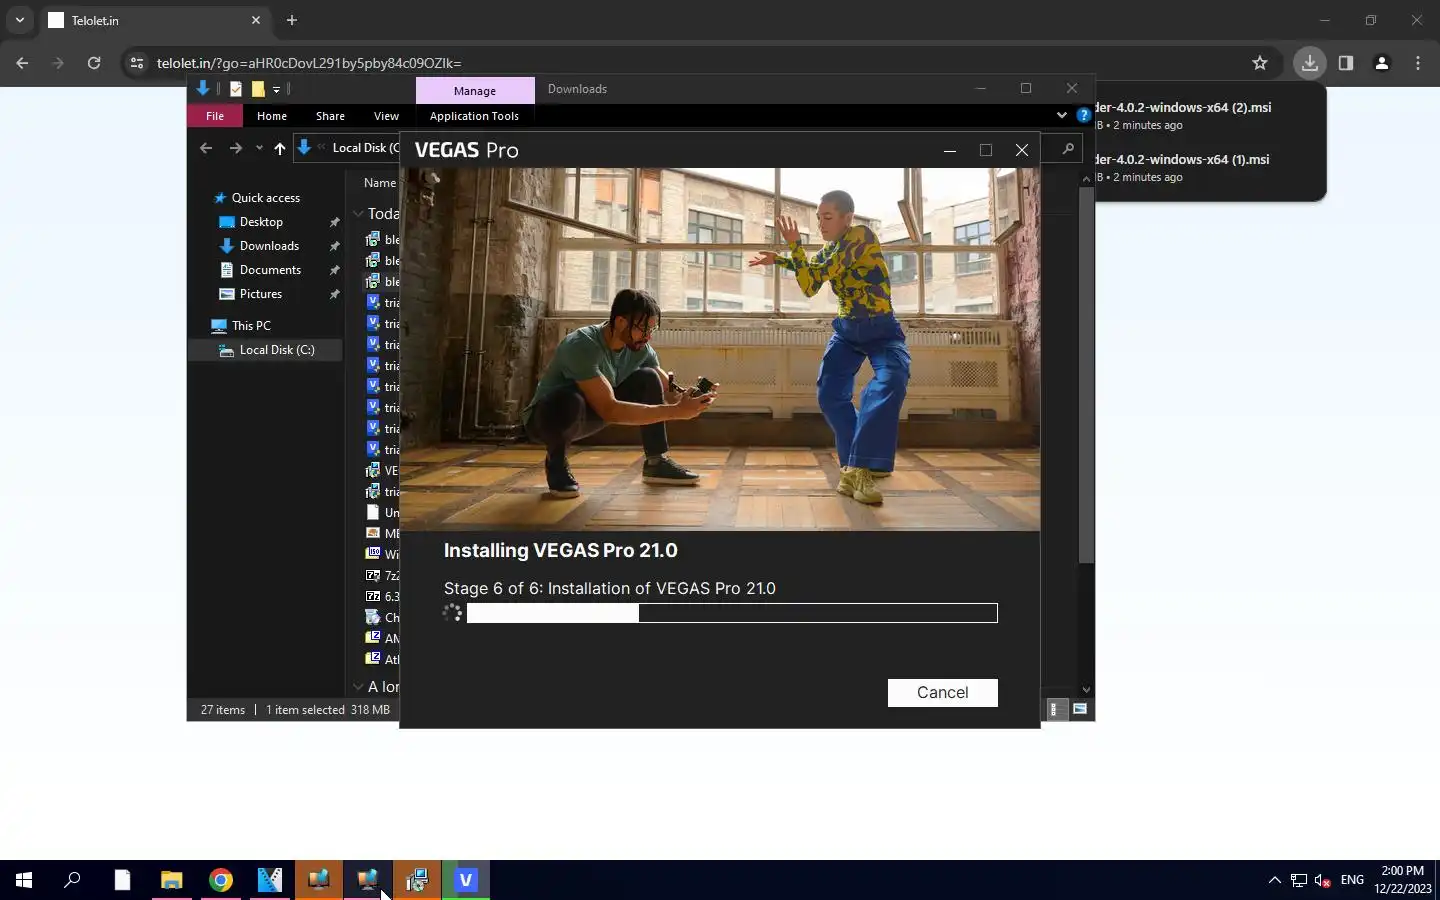Expand the Explorer ribbon with chevron
Screen dimensions: 1440x900
point(1062,115)
